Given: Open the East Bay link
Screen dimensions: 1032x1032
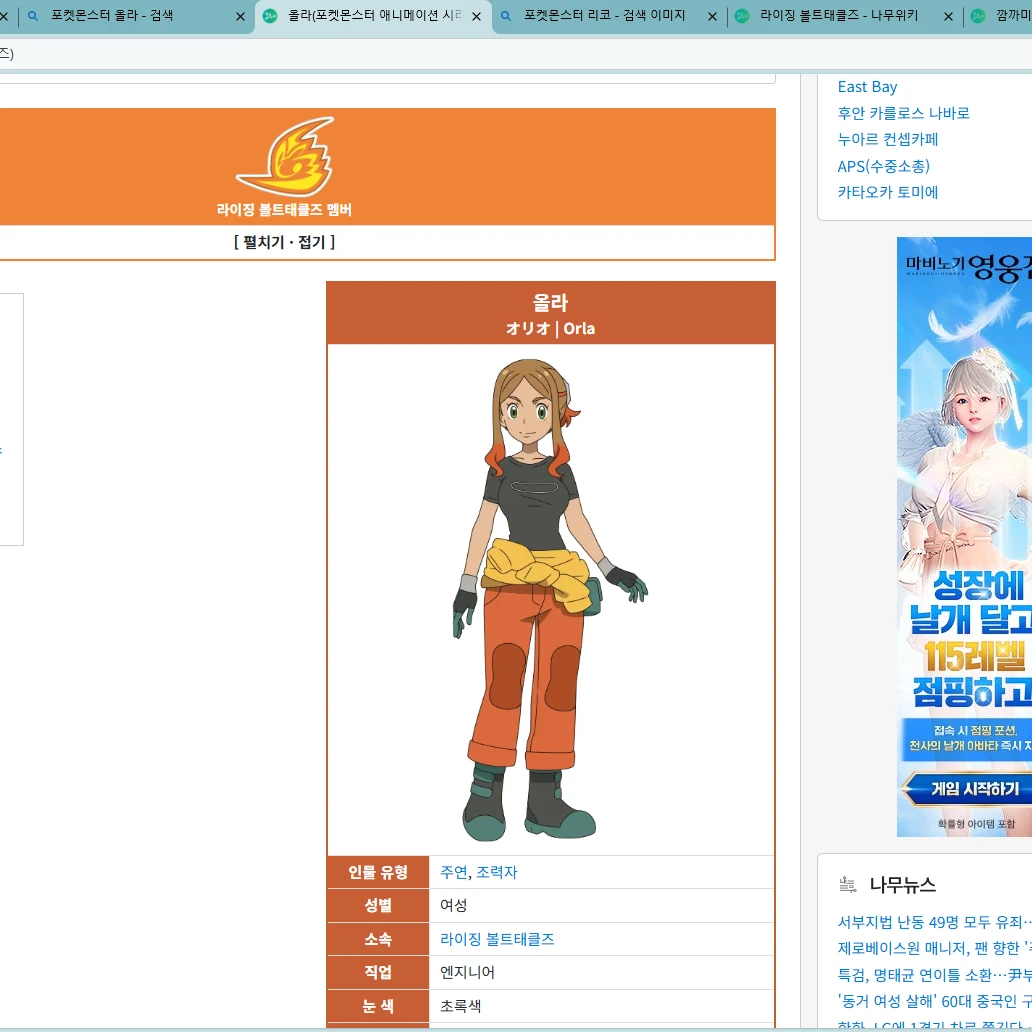Looking at the screenshot, I should [x=867, y=87].
